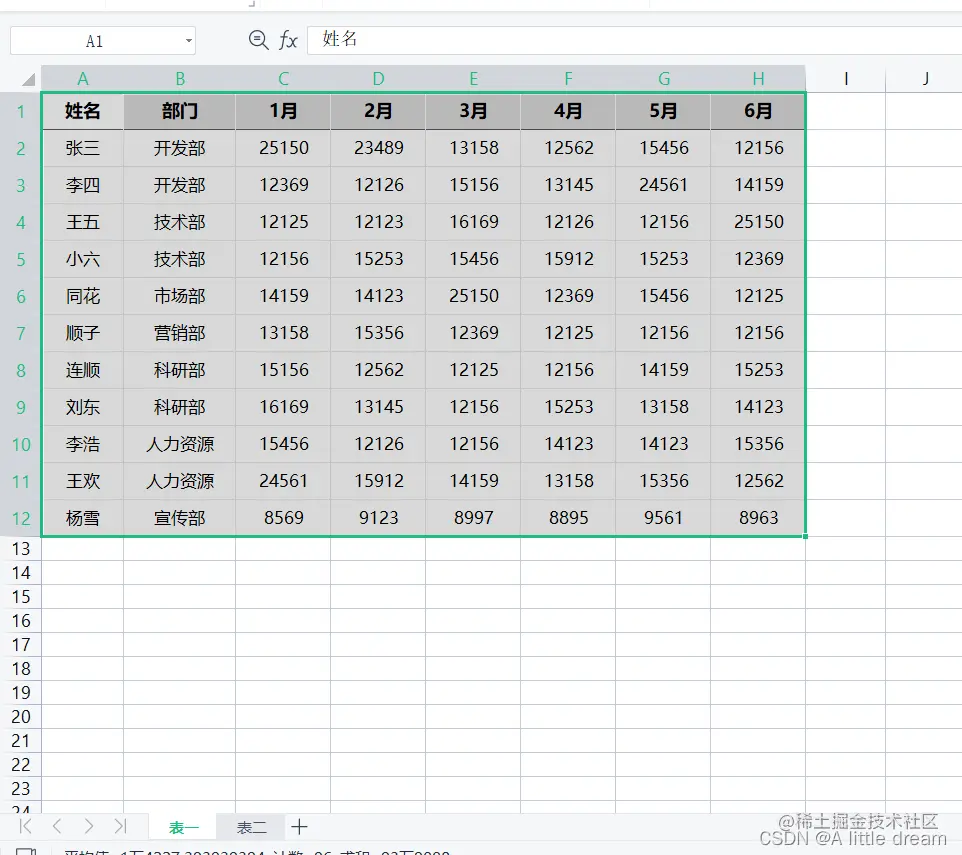Select row 12 header
The width and height of the screenshot is (962, 855).
click(x=21, y=519)
